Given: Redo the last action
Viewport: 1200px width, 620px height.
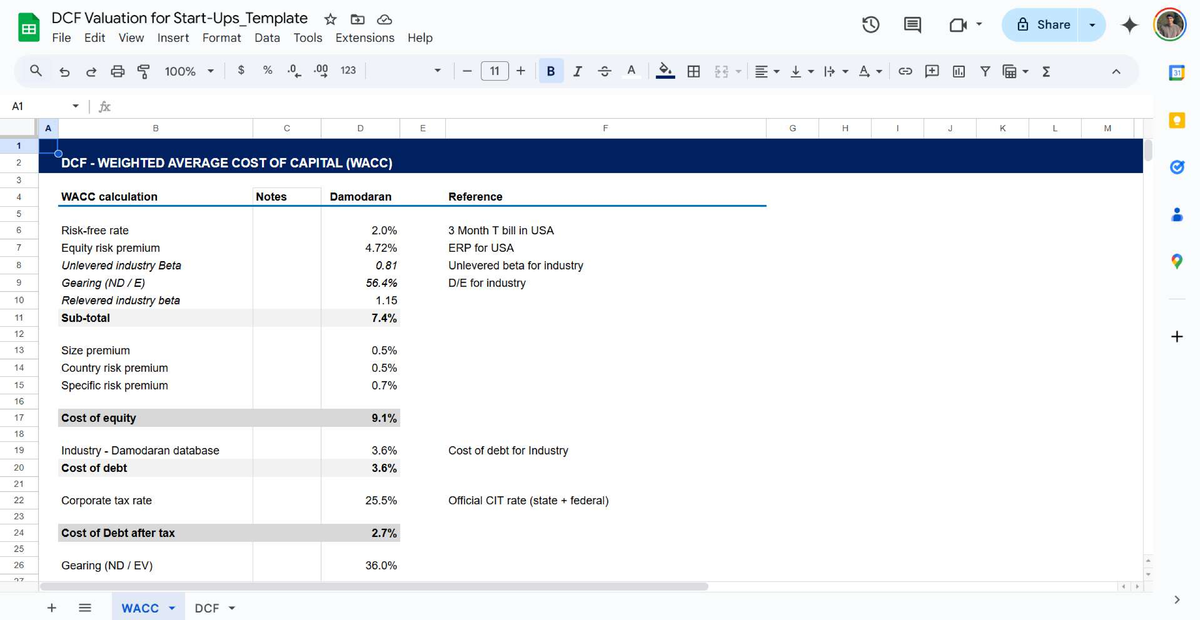Looking at the screenshot, I should tap(91, 71).
